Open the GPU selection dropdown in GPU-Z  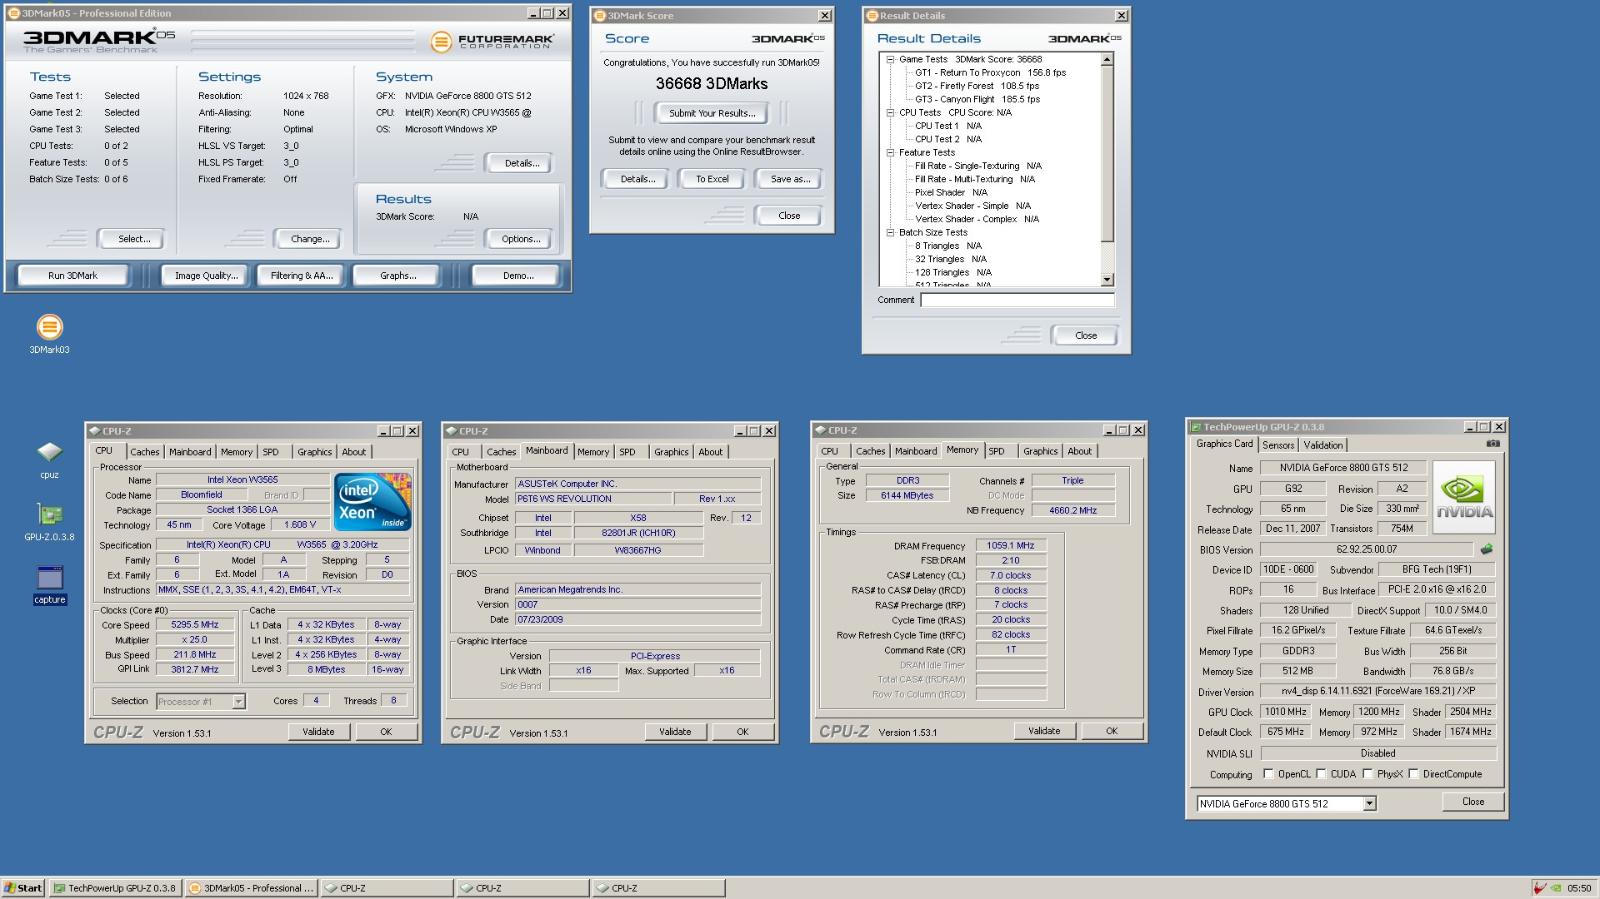[1369, 804]
